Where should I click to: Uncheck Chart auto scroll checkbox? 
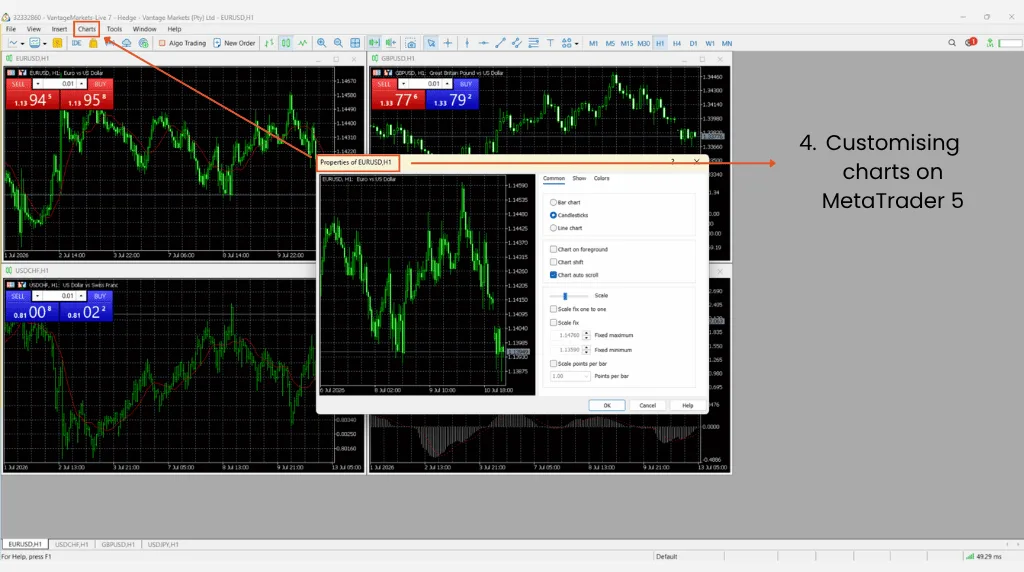(x=553, y=275)
